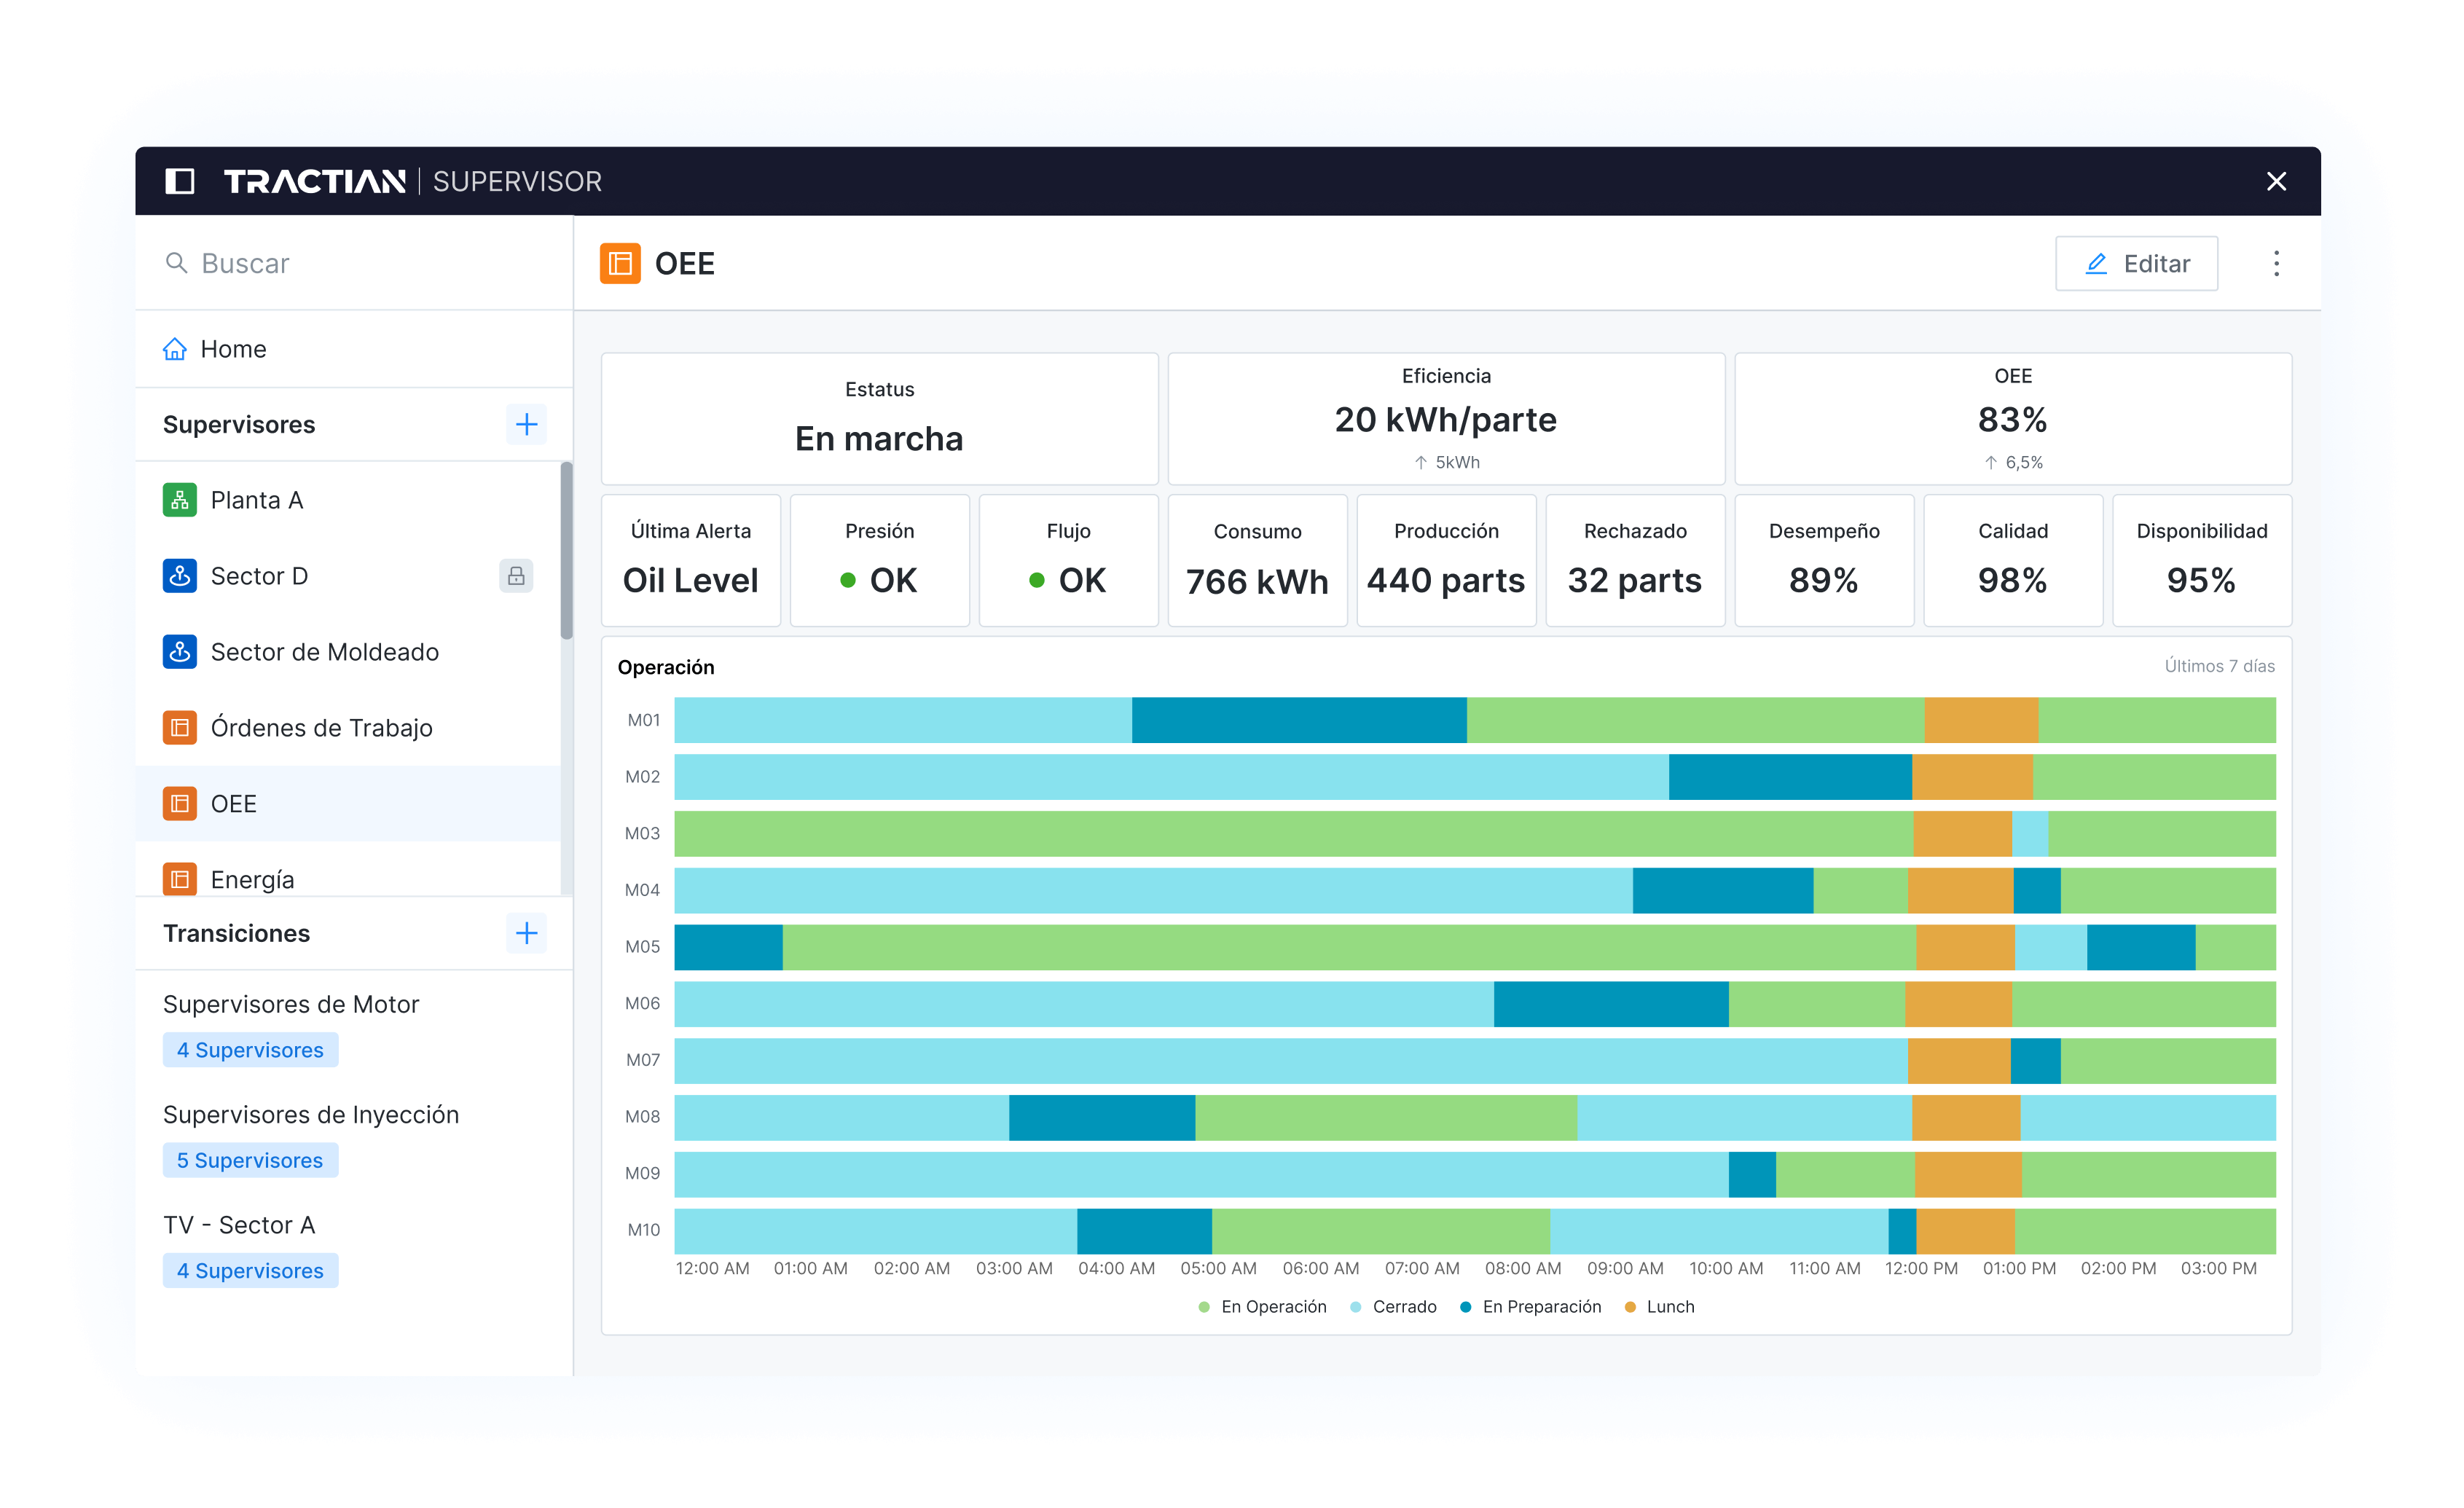Click the search magnifier icon
The height and width of the screenshot is (1508, 2464).
pyautogui.click(x=176, y=263)
